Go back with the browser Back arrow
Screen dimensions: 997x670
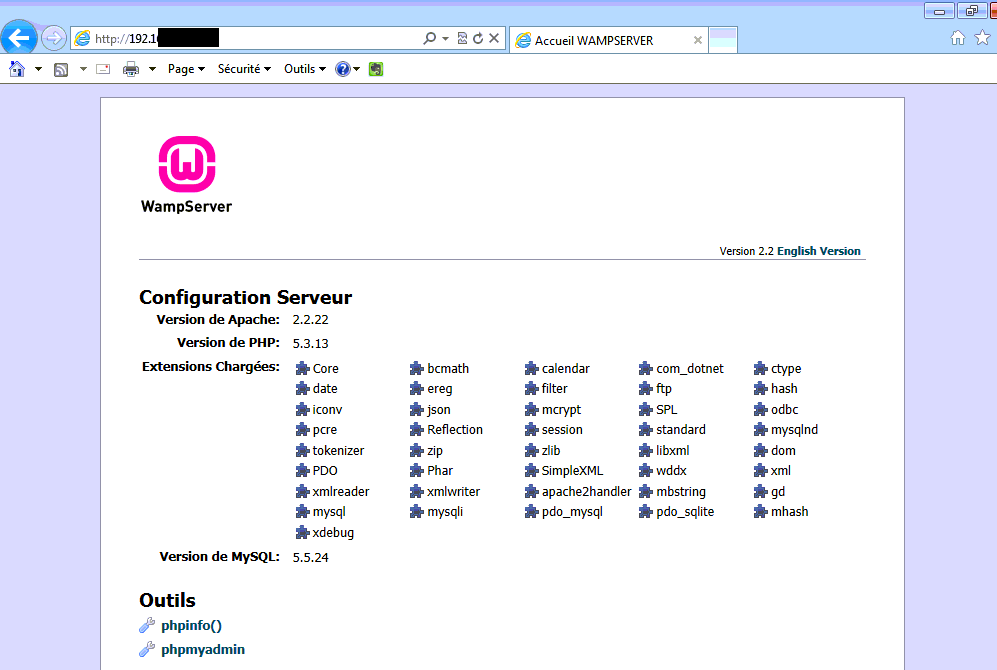click(x=19, y=38)
